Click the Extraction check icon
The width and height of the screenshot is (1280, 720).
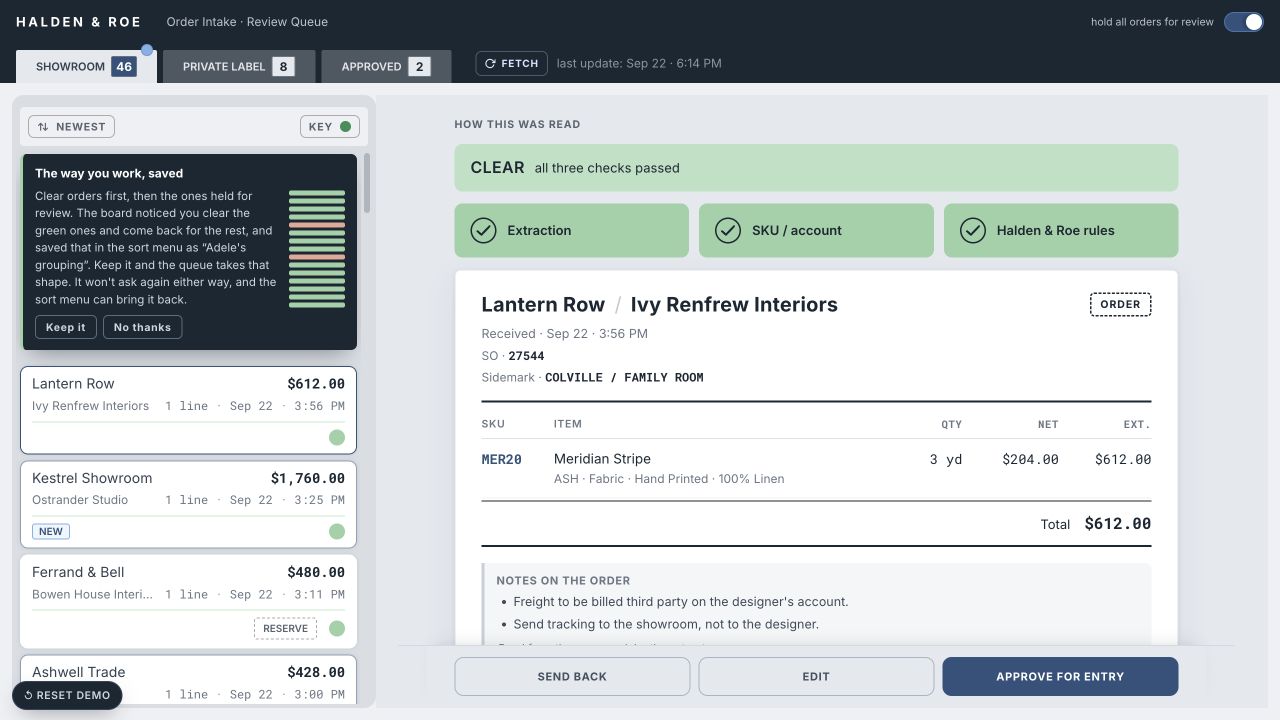point(483,230)
